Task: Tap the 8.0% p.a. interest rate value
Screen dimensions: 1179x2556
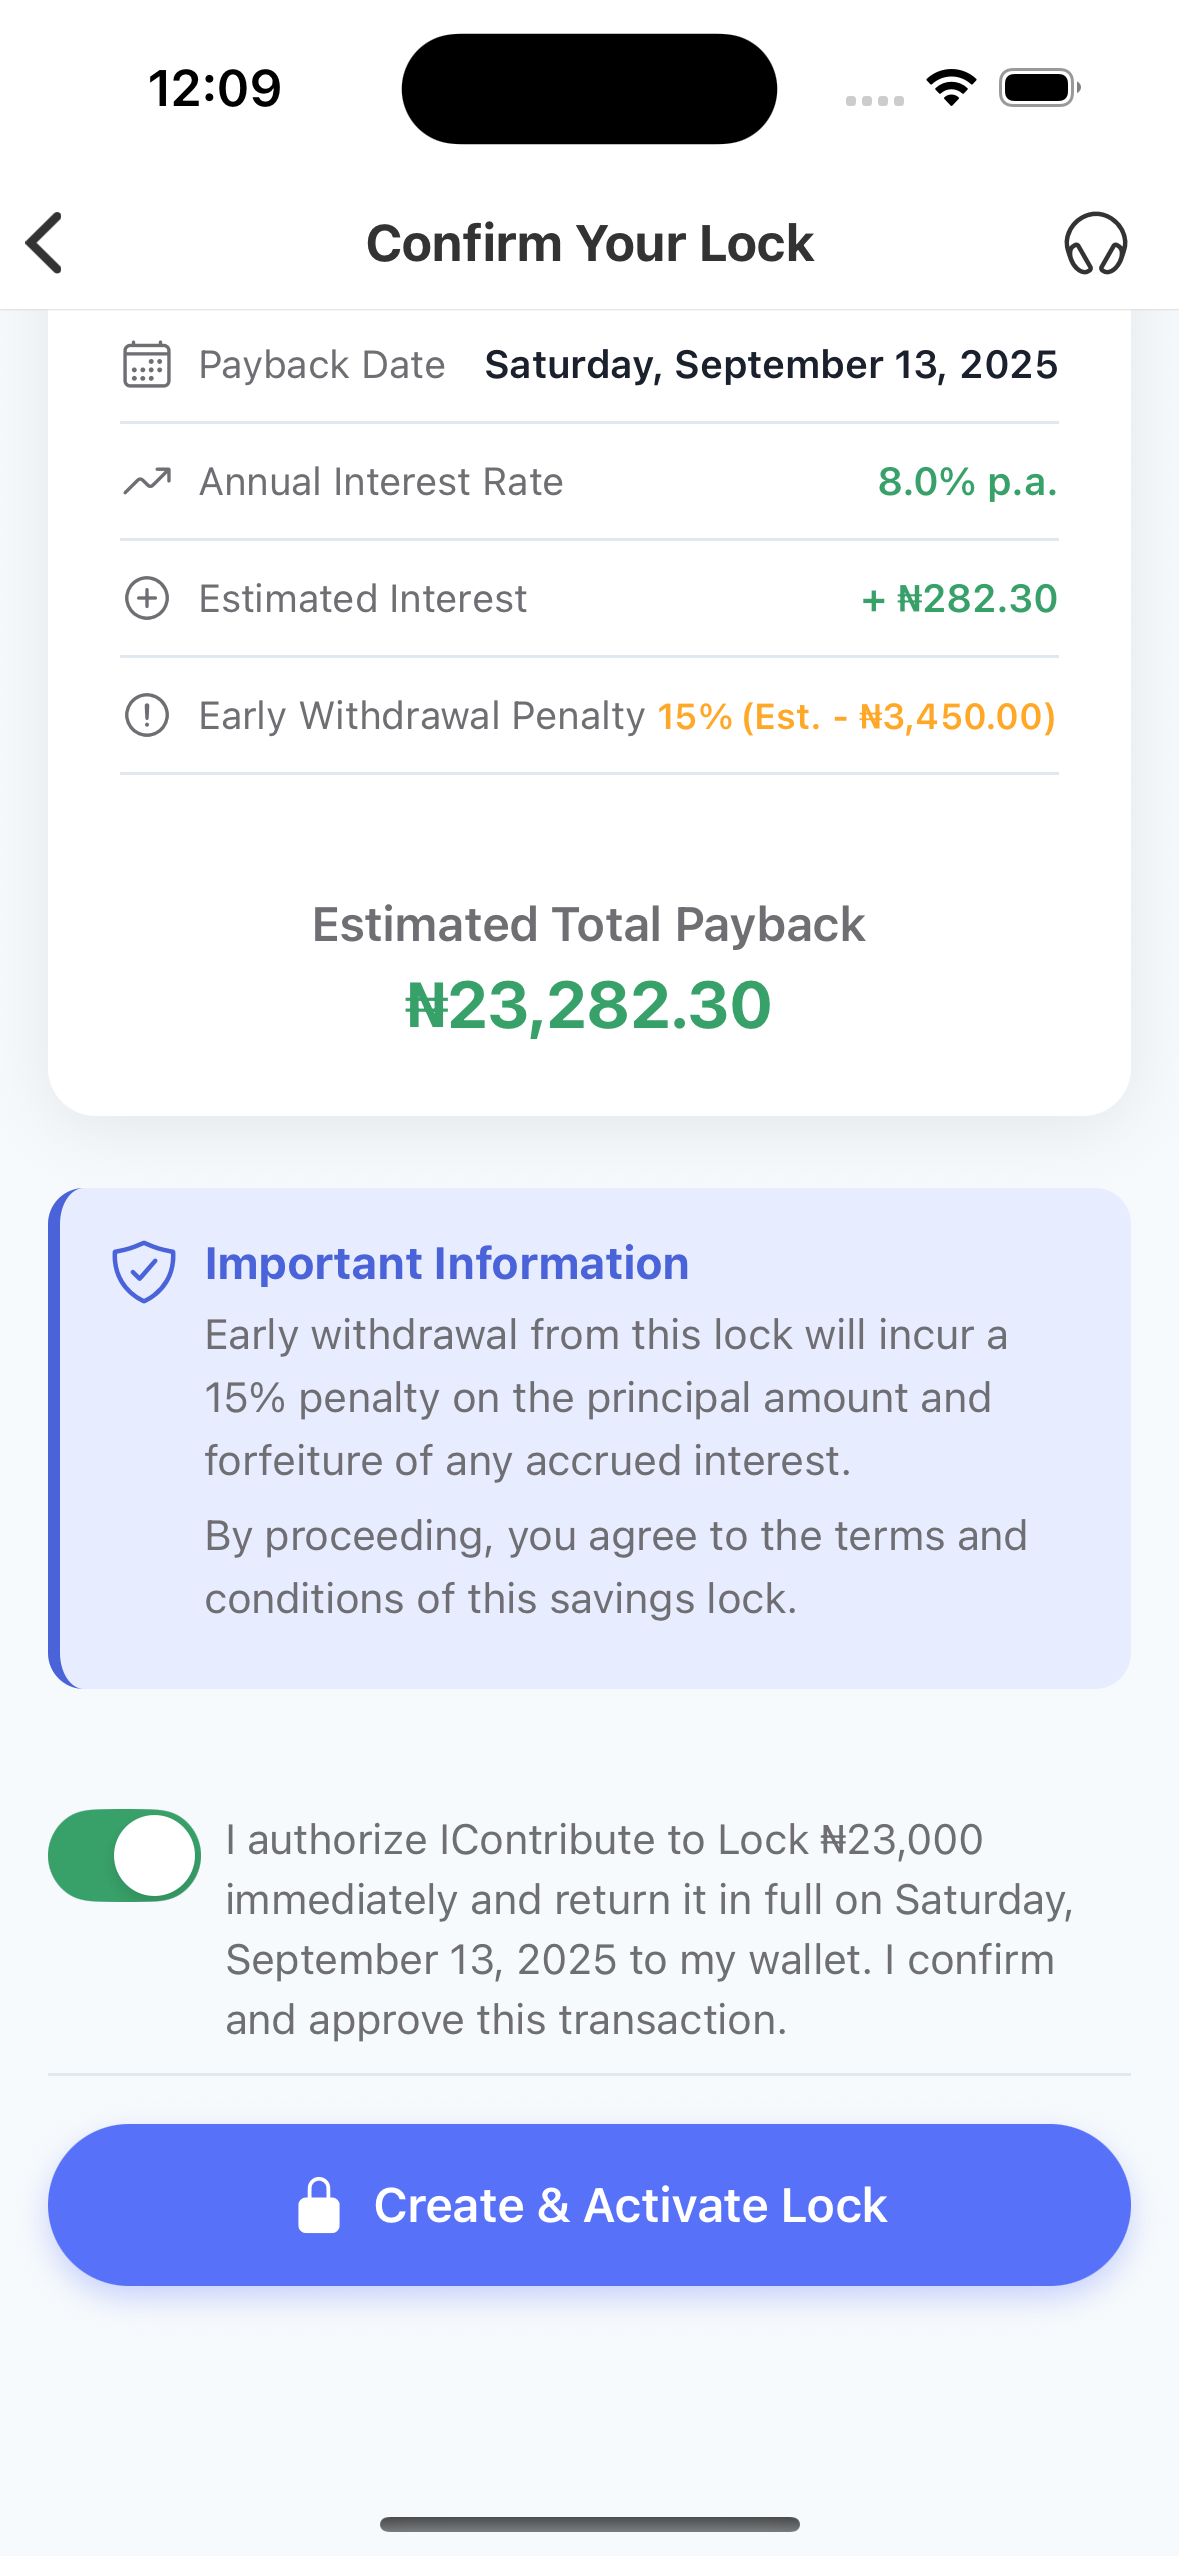Action: coord(967,482)
